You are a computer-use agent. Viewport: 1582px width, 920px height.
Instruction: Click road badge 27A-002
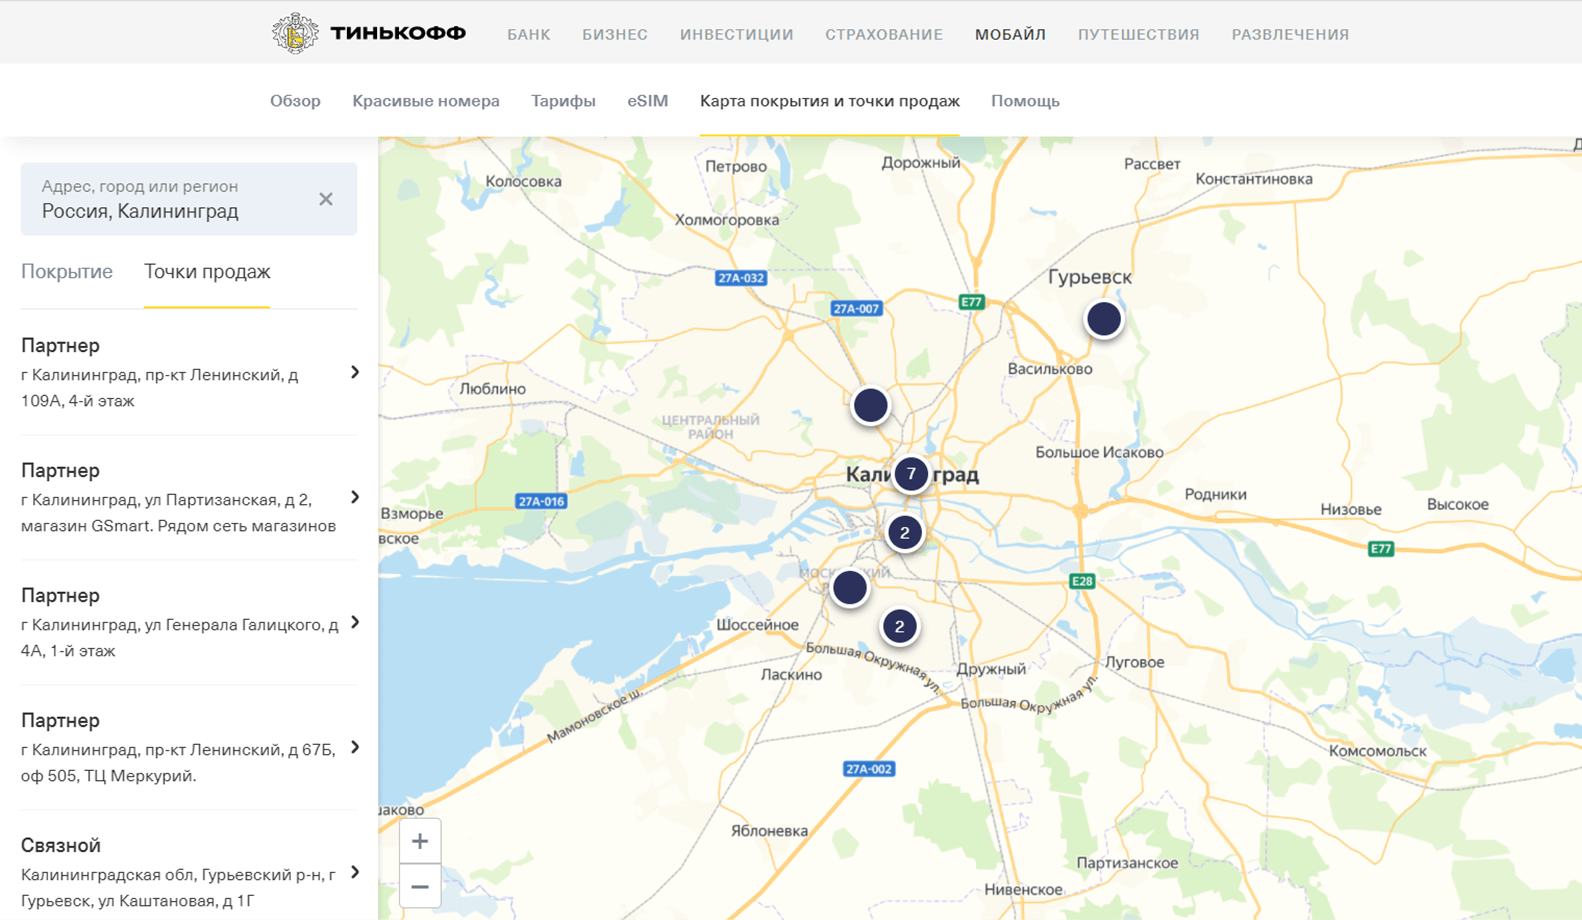click(868, 769)
